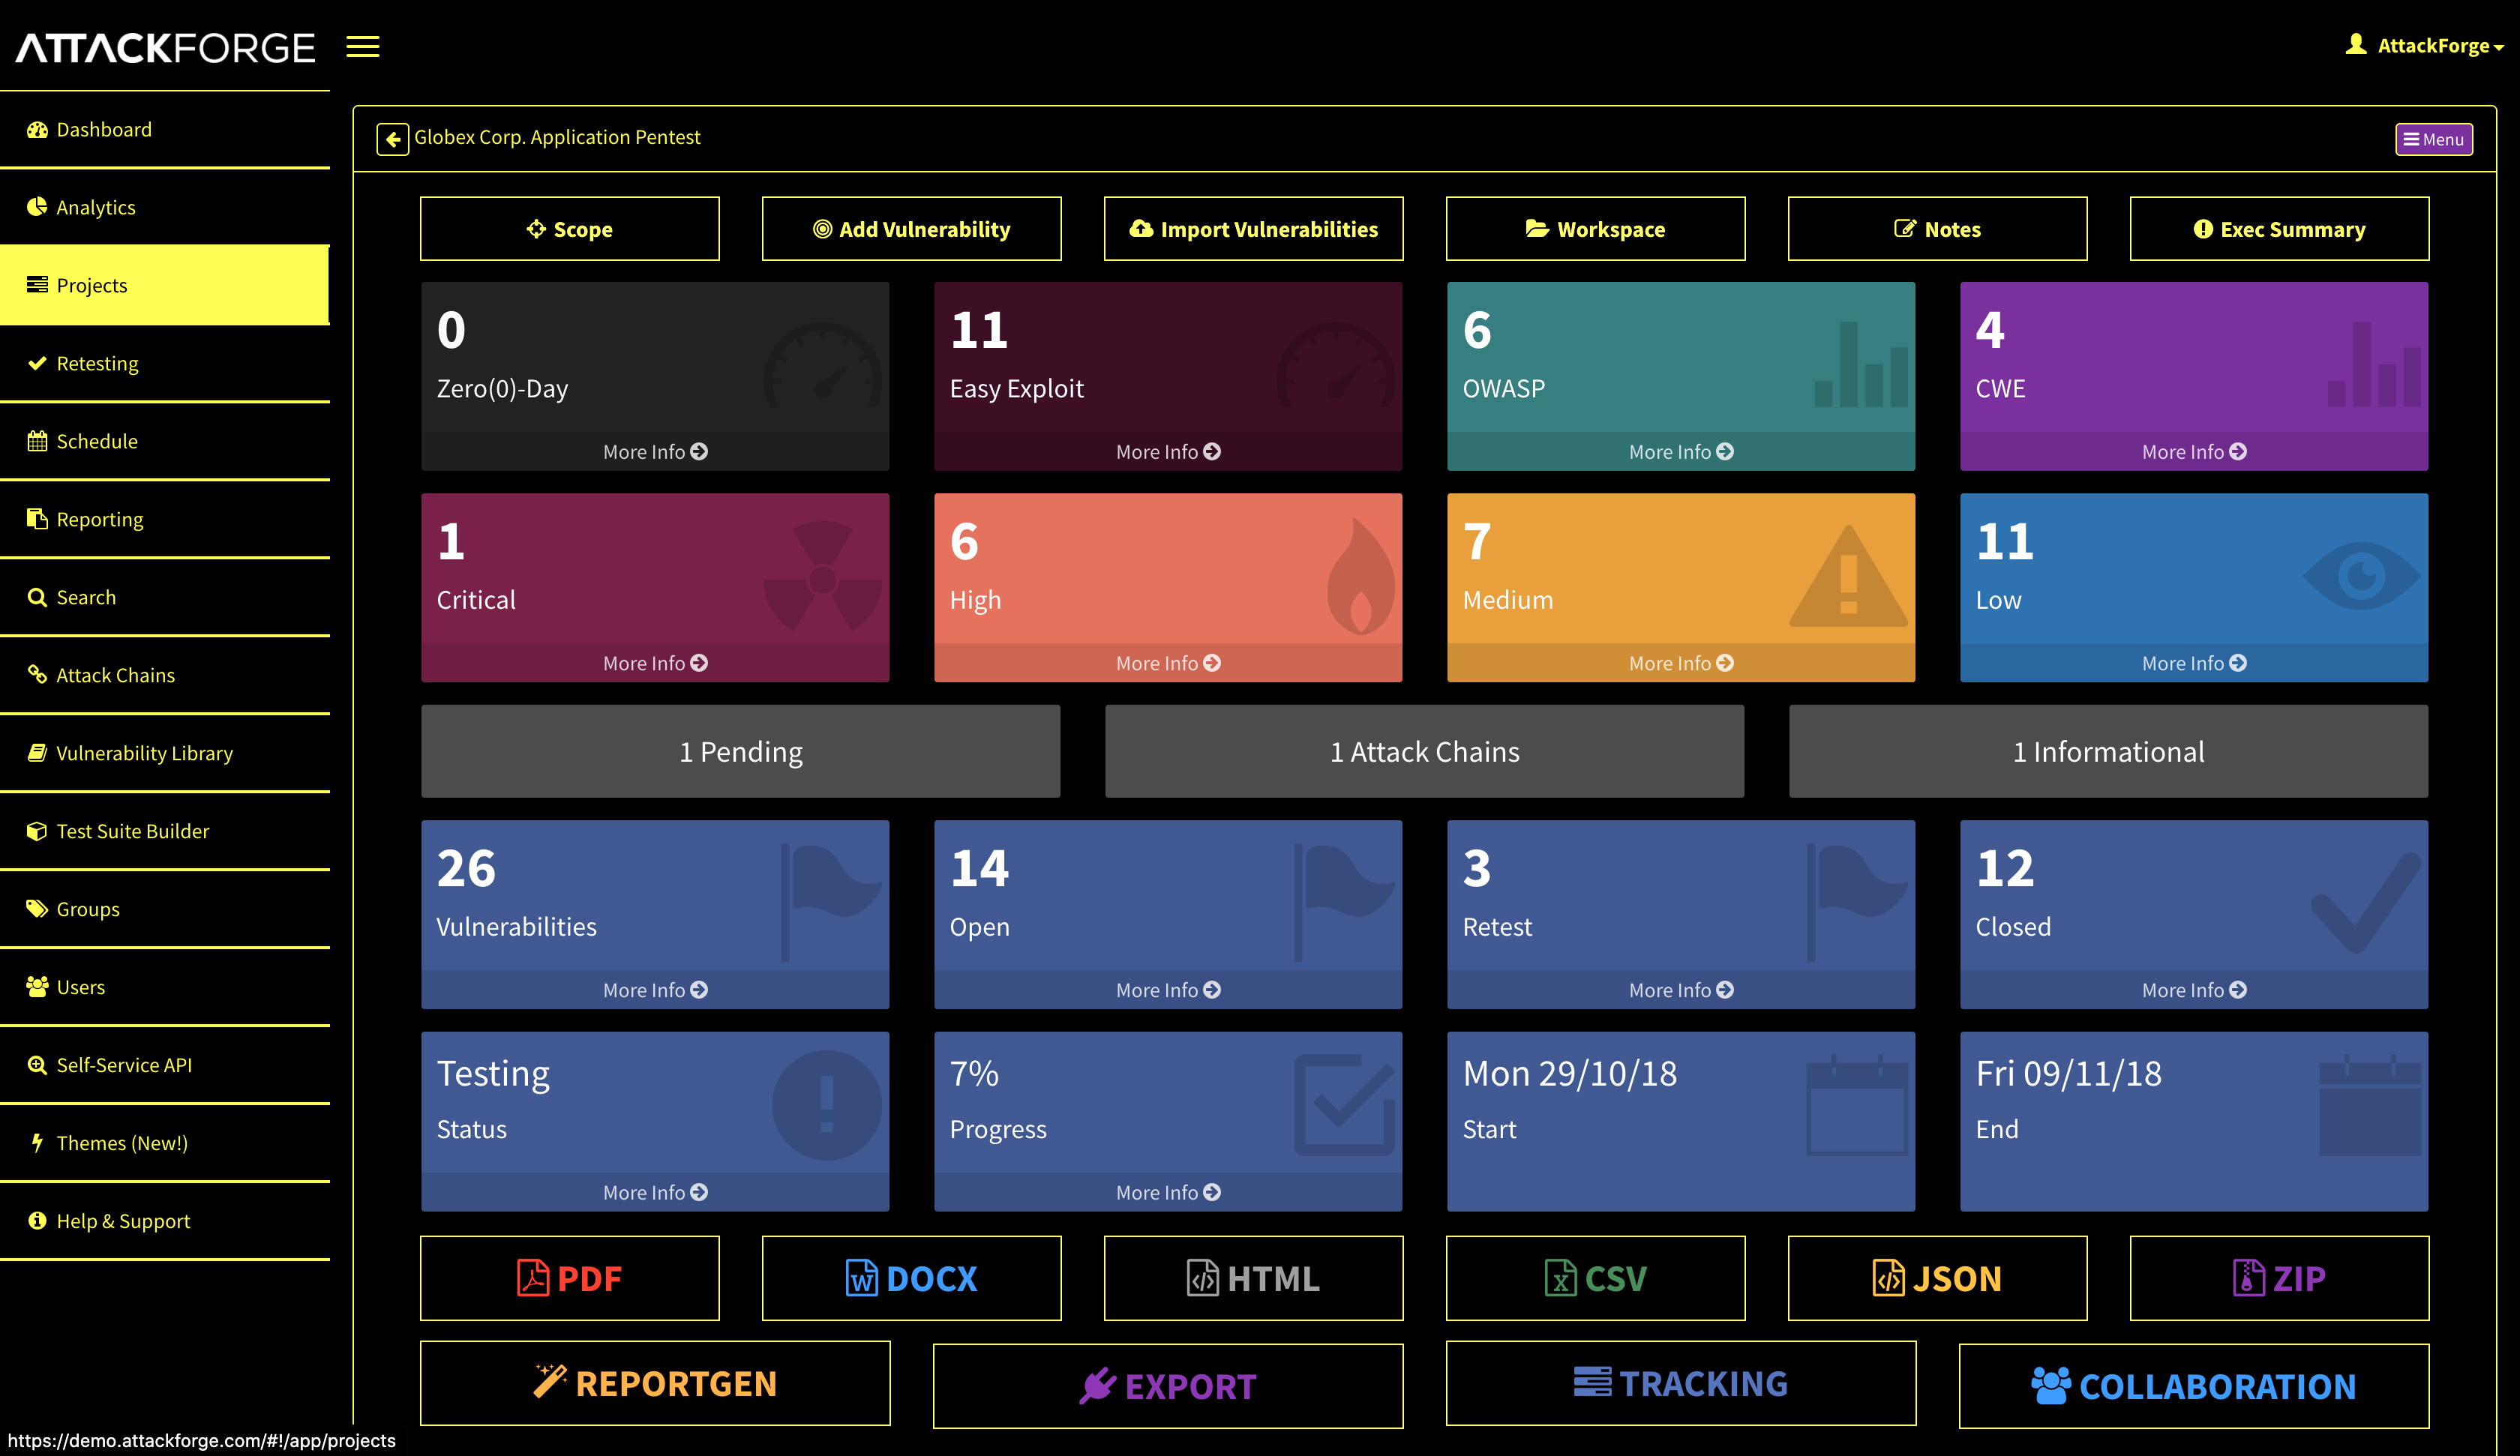Click the checkmark icon on Closed card

[x=2366, y=902]
